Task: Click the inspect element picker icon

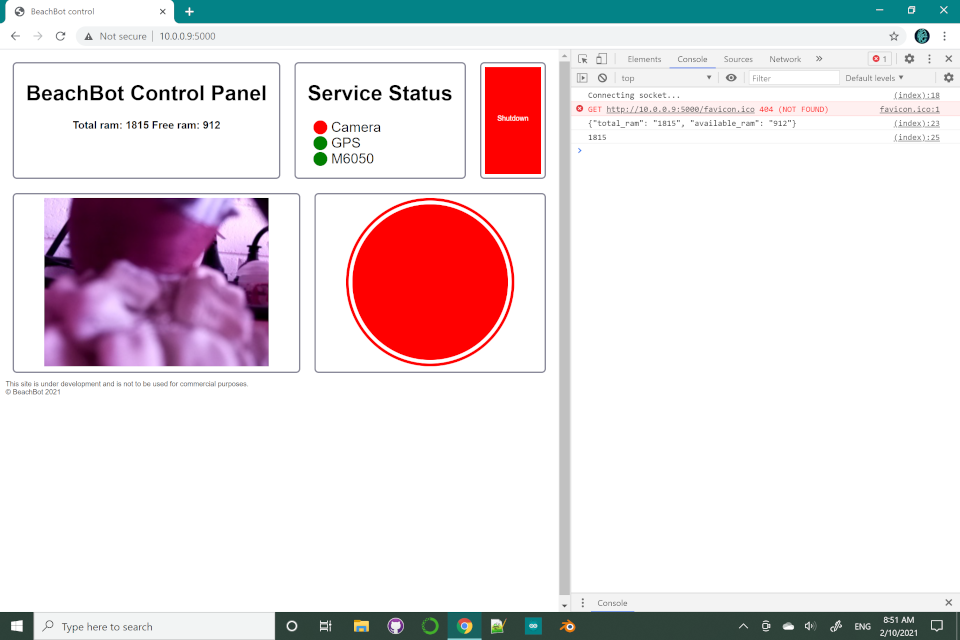Action: pyautogui.click(x=583, y=59)
